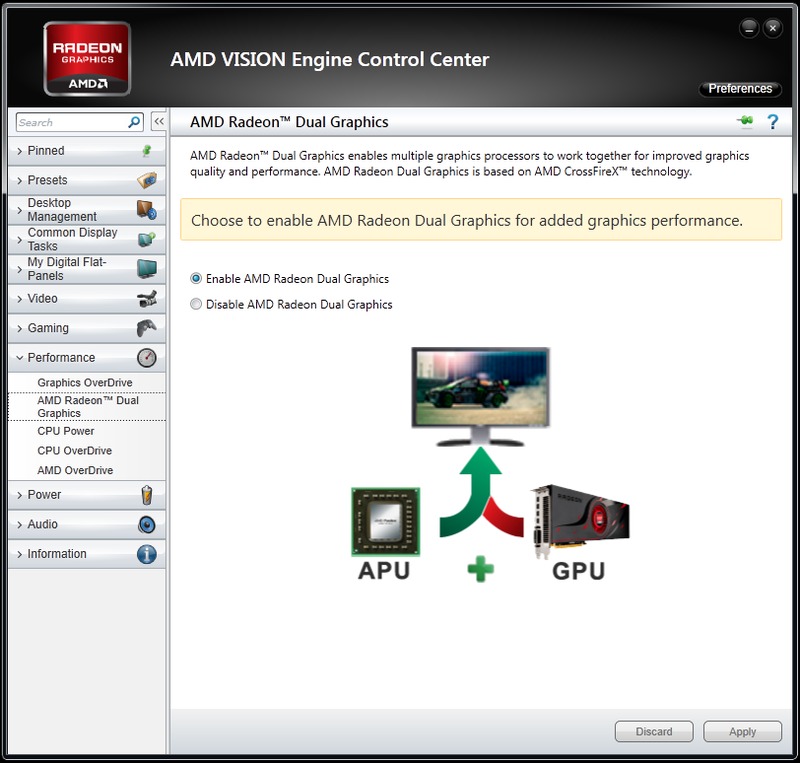Select Enable AMD Radeon Dual Graphics
Screen dimensions: 800x763
coord(289,279)
